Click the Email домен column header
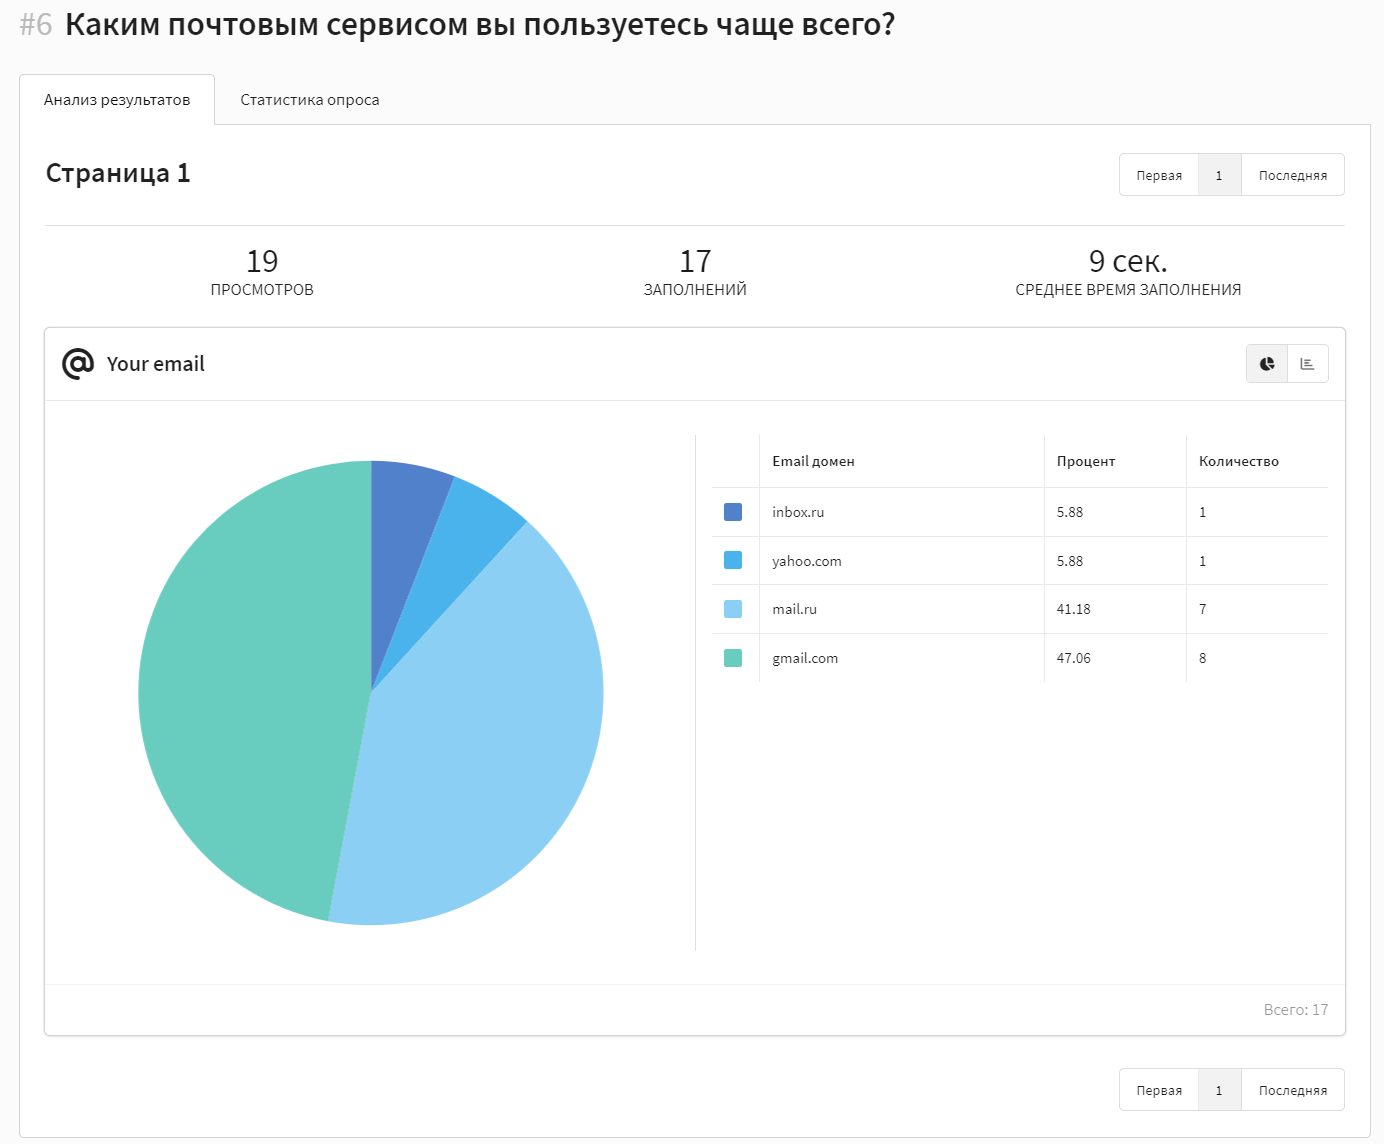Image resolution: width=1384 pixels, height=1144 pixels. click(813, 461)
